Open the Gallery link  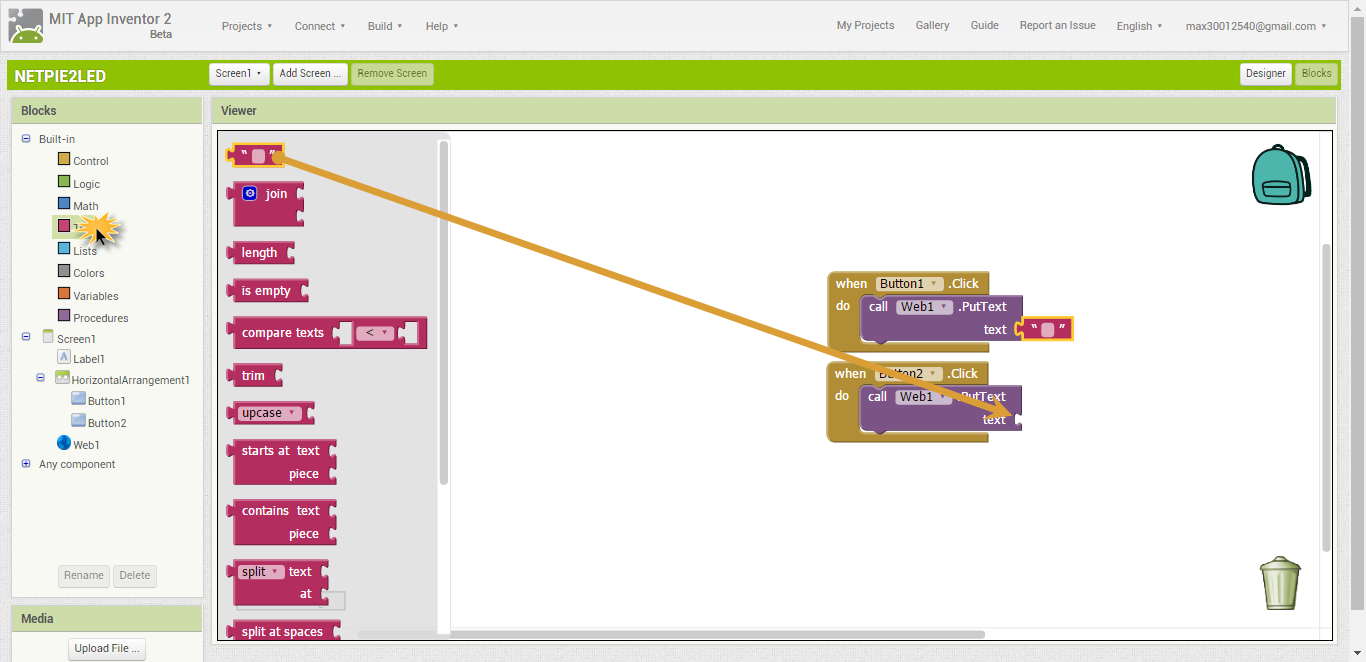point(932,25)
